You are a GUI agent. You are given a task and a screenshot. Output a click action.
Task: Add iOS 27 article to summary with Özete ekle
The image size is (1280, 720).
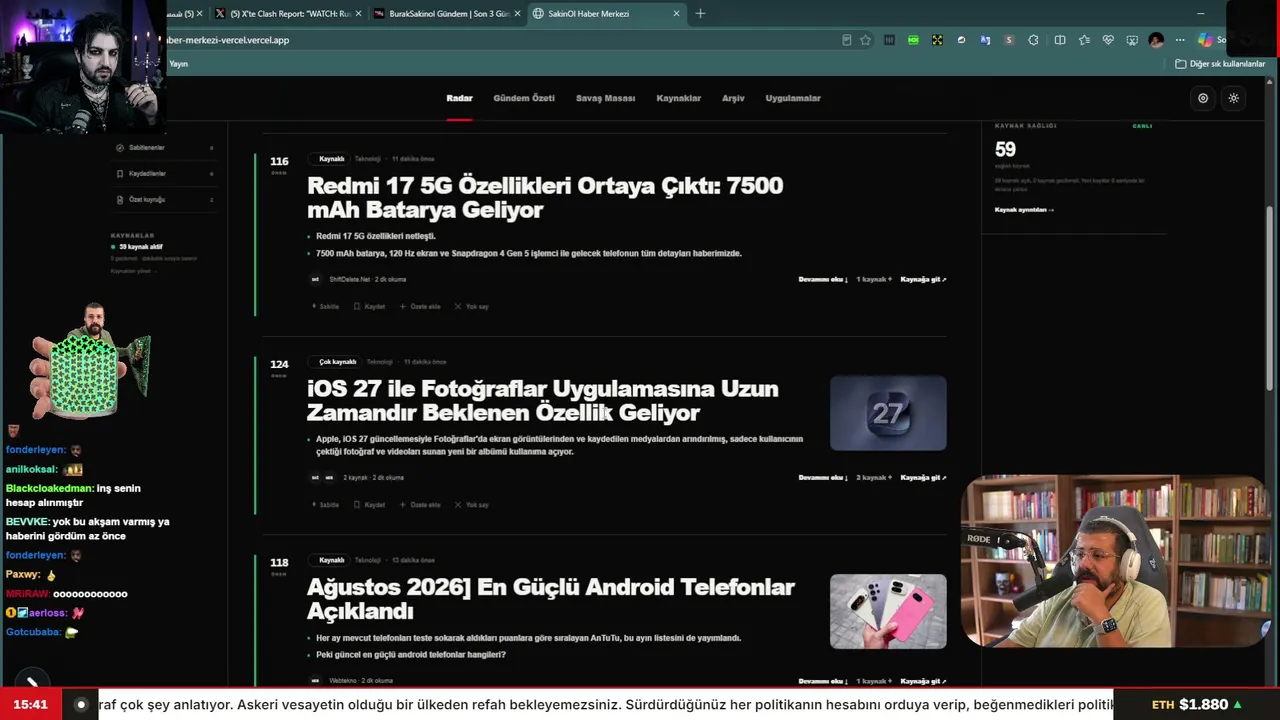[420, 505]
